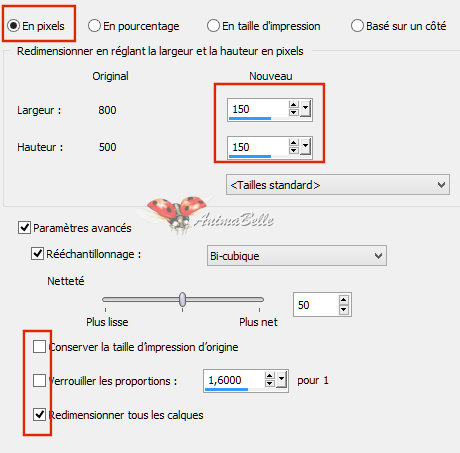Viewport: 460px width, 453px height.
Task: Click the new Largeur value field
Action: click(258, 109)
